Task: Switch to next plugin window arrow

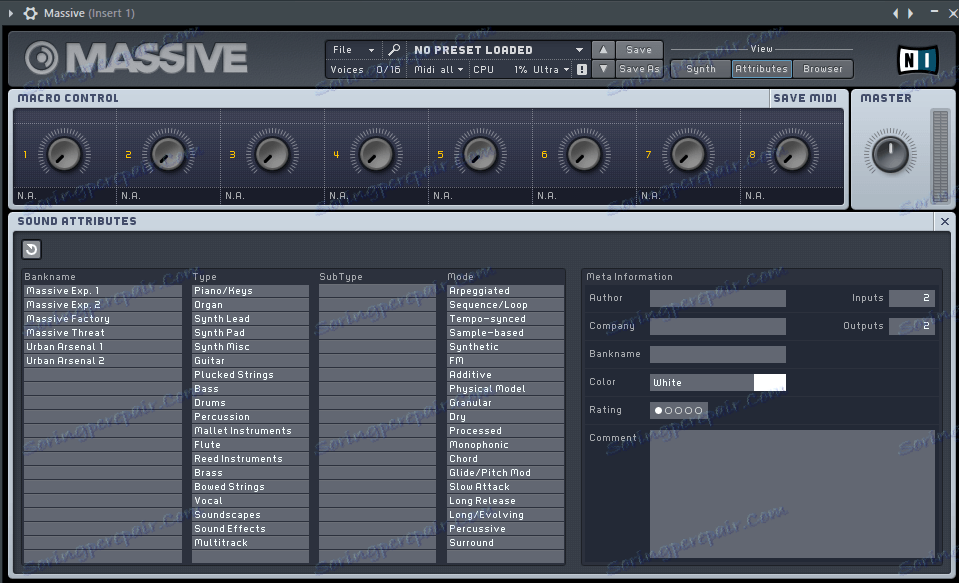Action: coord(911,13)
